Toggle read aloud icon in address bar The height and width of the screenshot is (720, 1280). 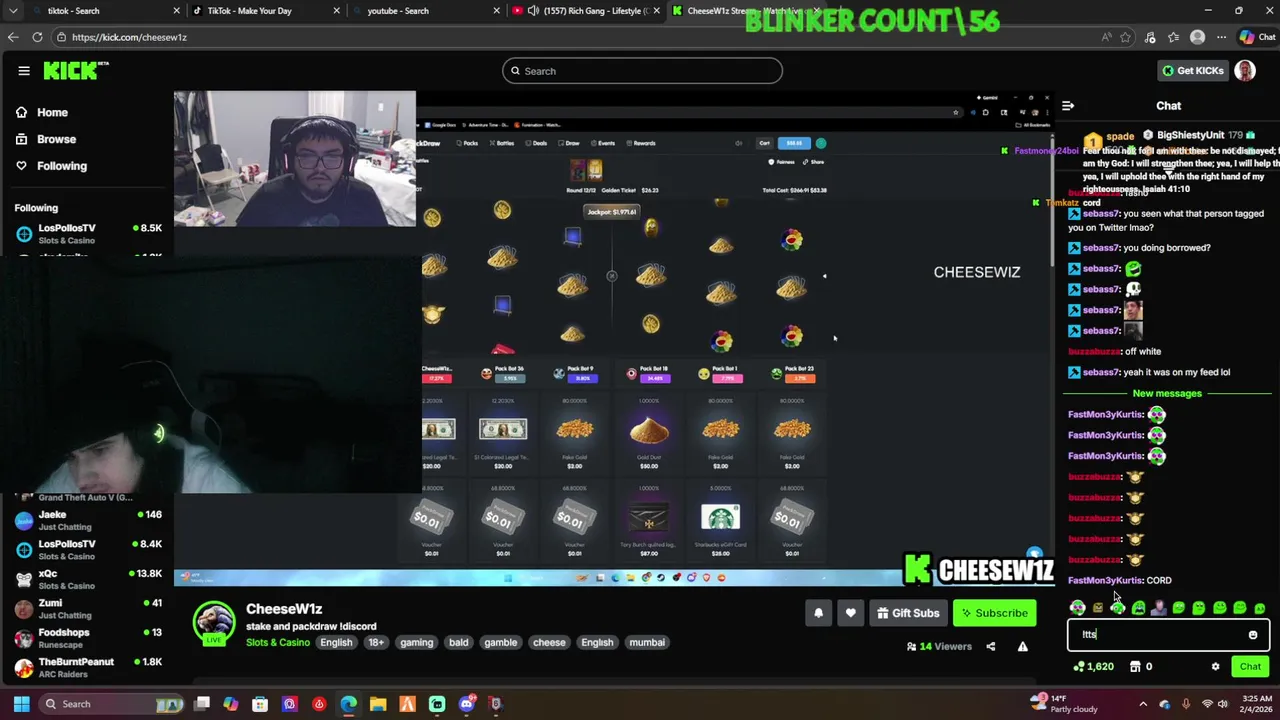click(1106, 37)
